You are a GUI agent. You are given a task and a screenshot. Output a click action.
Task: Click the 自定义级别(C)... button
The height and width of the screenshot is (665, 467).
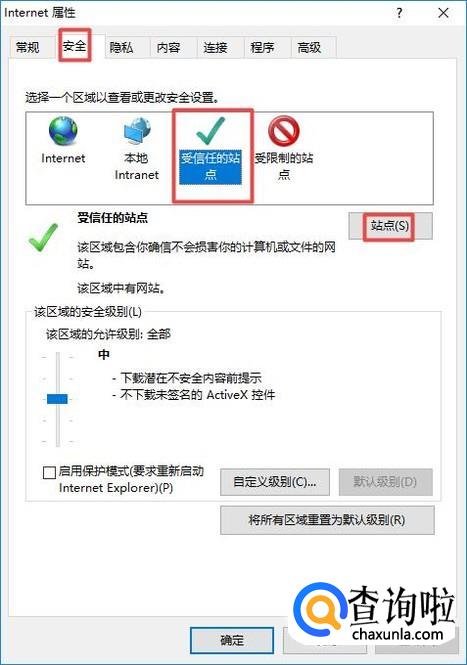275,482
